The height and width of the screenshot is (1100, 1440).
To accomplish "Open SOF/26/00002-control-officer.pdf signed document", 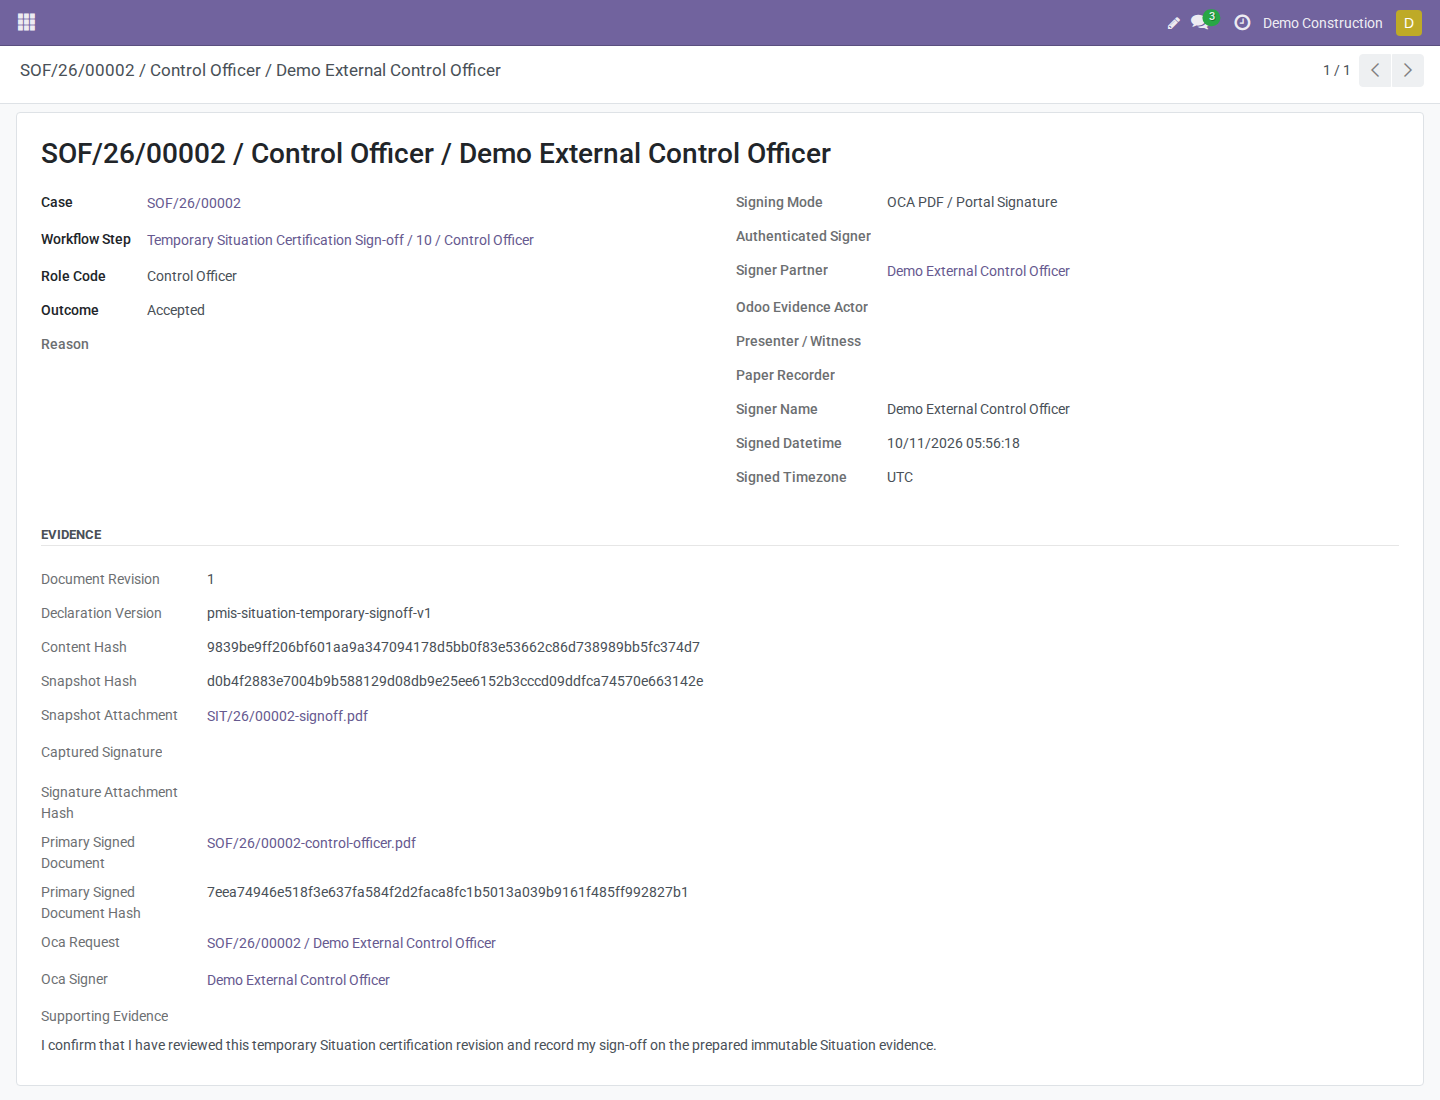I will [x=311, y=843].
